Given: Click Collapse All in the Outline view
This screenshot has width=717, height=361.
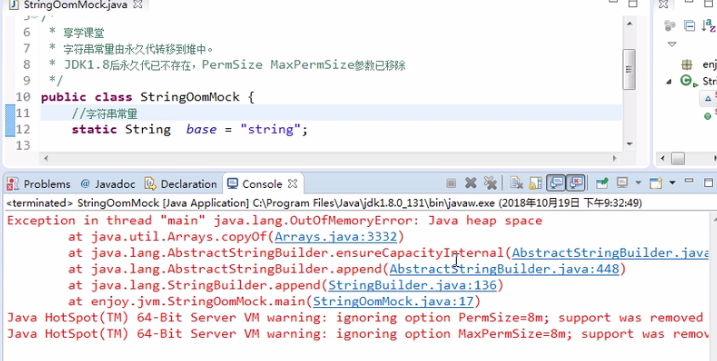Looking at the screenshot, I should [x=690, y=26].
